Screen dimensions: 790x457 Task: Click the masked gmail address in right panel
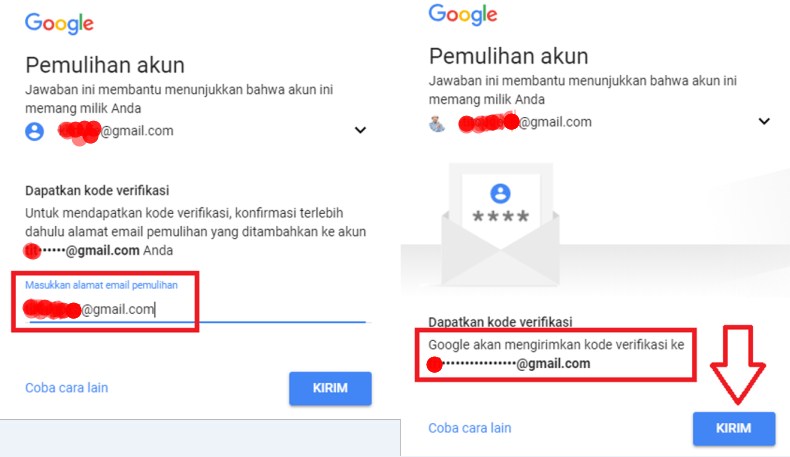click(508, 364)
